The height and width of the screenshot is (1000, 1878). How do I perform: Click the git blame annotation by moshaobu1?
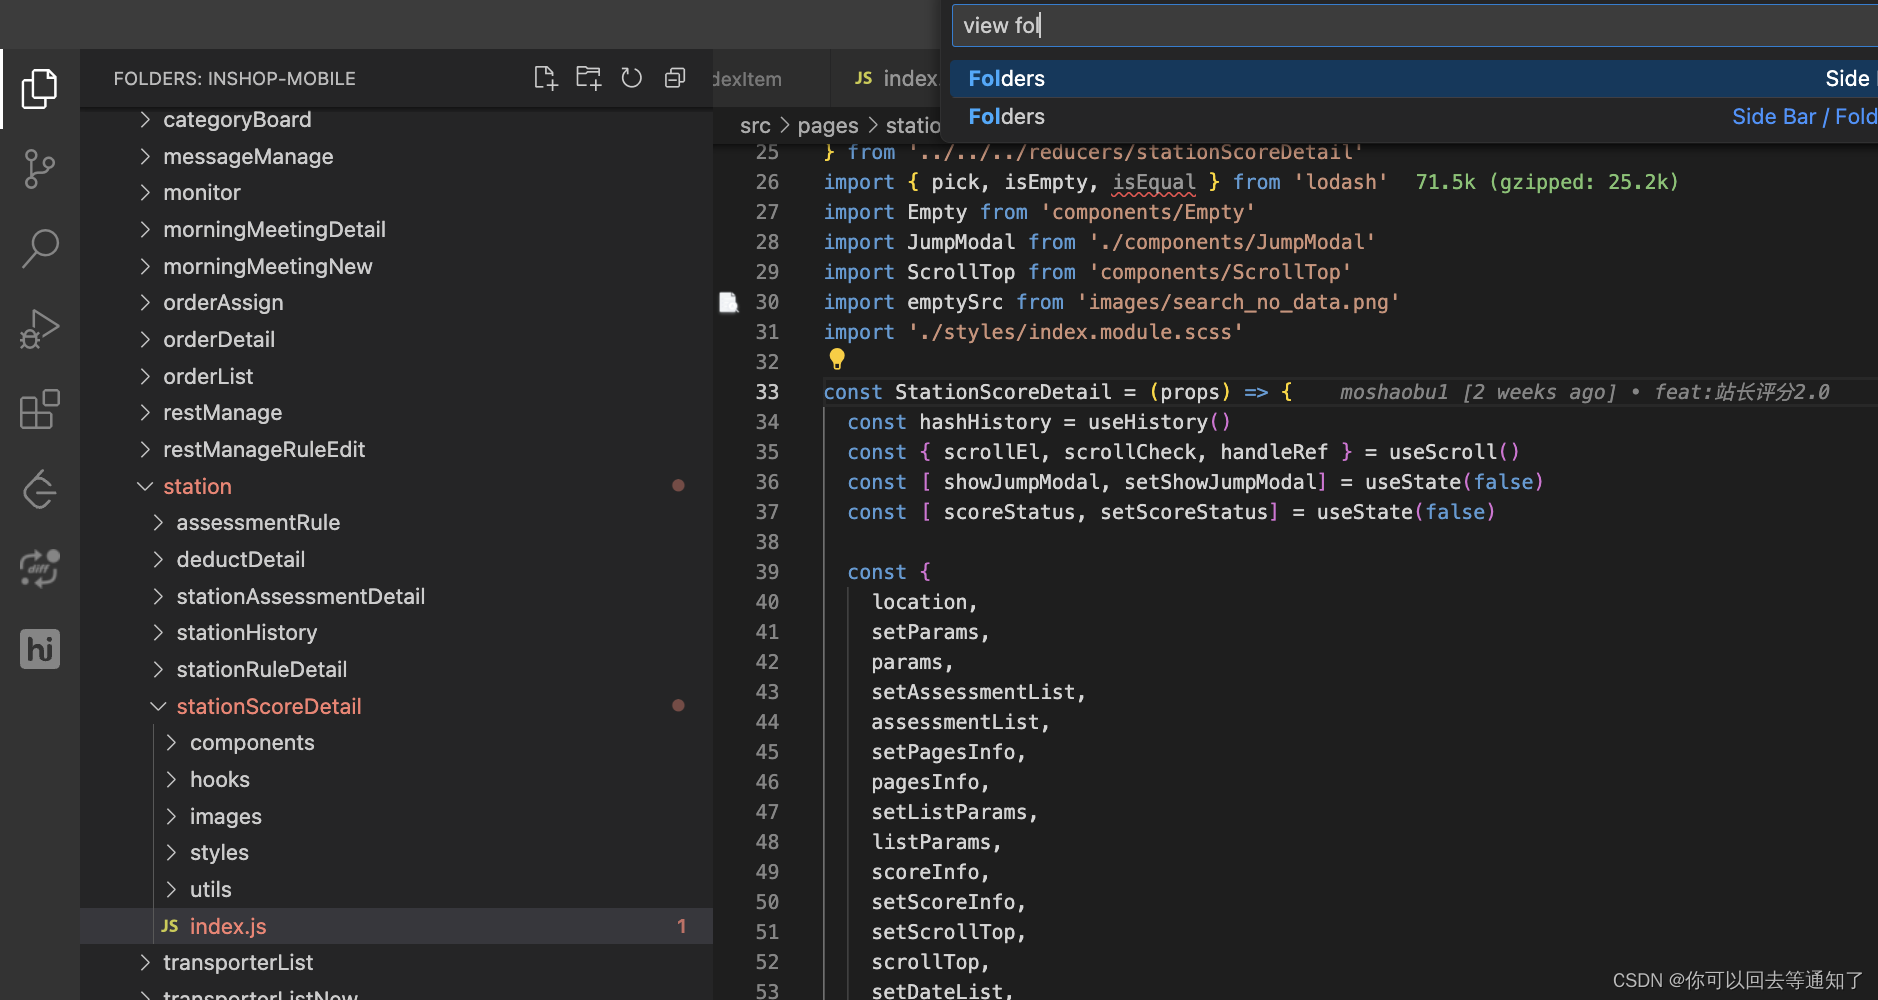pos(1584,392)
